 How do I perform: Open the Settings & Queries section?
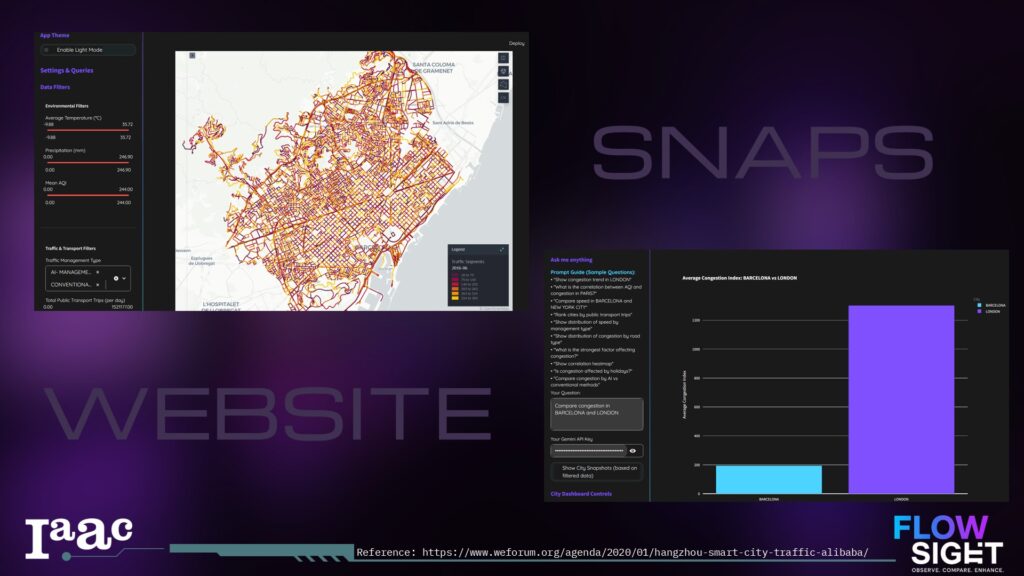pyautogui.click(x=67, y=71)
